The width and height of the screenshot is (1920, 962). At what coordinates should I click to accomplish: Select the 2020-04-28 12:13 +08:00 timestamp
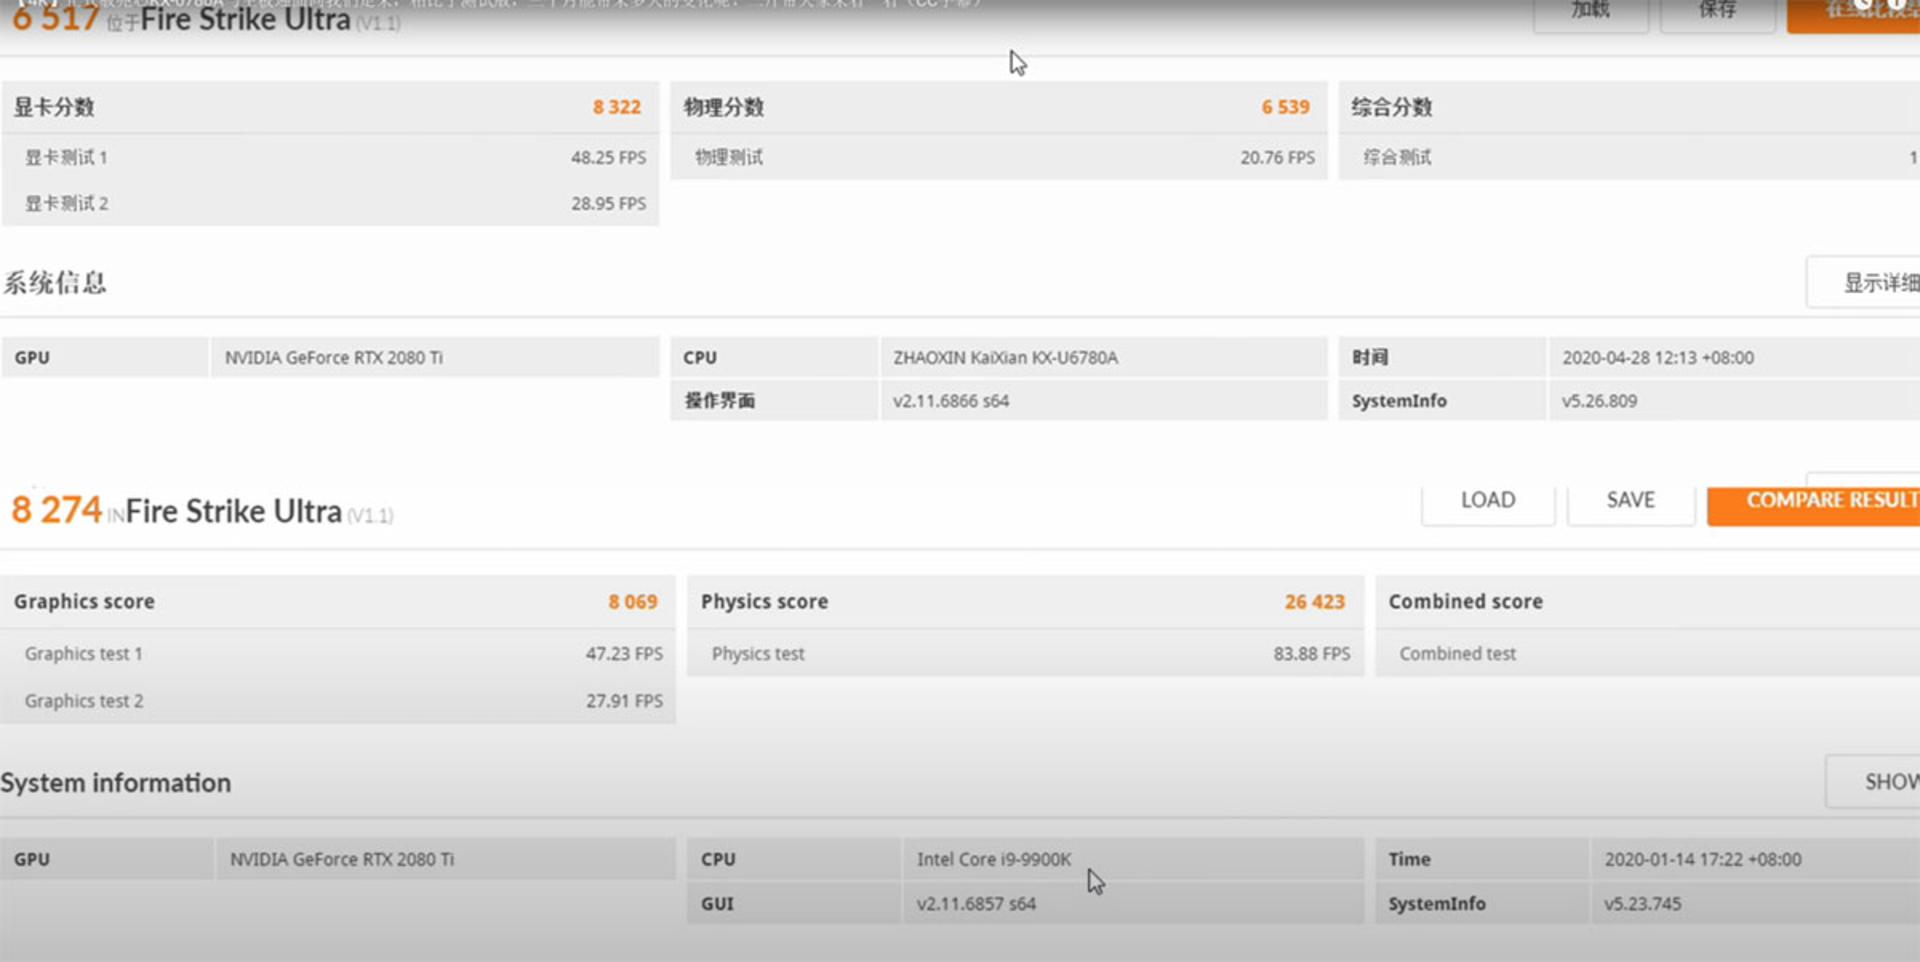pos(1658,357)
